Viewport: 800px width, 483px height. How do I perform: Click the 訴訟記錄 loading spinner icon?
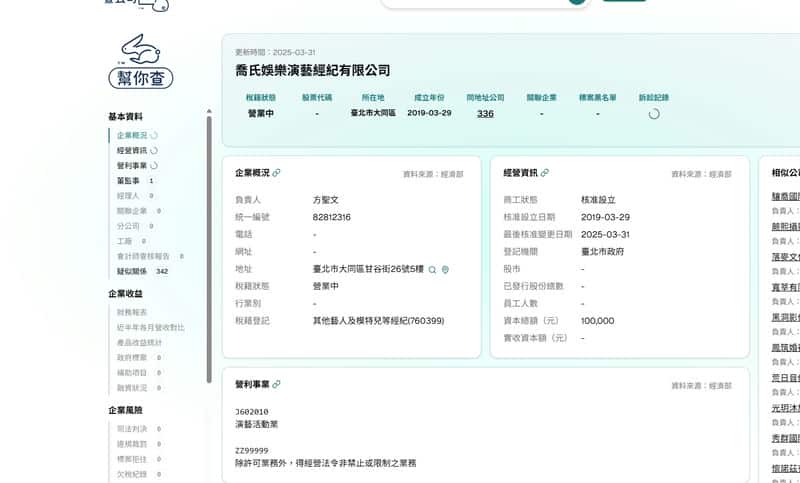[654, 114]
